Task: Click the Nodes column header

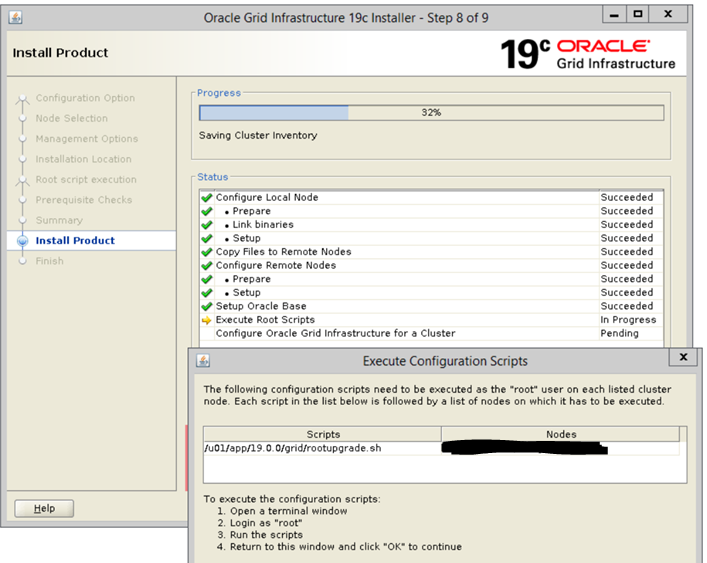Action: click(x=561, y=434)
